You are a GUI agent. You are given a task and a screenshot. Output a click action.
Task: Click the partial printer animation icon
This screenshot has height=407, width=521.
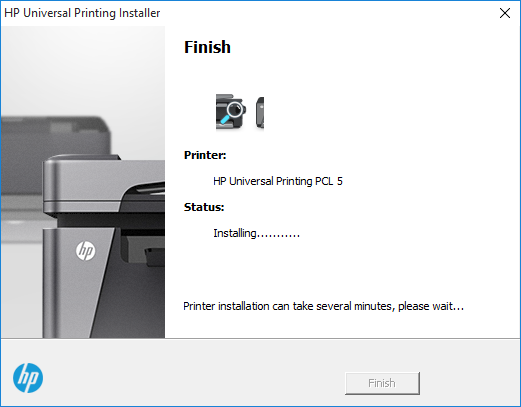pyautogui.click(x=260, y=112)
